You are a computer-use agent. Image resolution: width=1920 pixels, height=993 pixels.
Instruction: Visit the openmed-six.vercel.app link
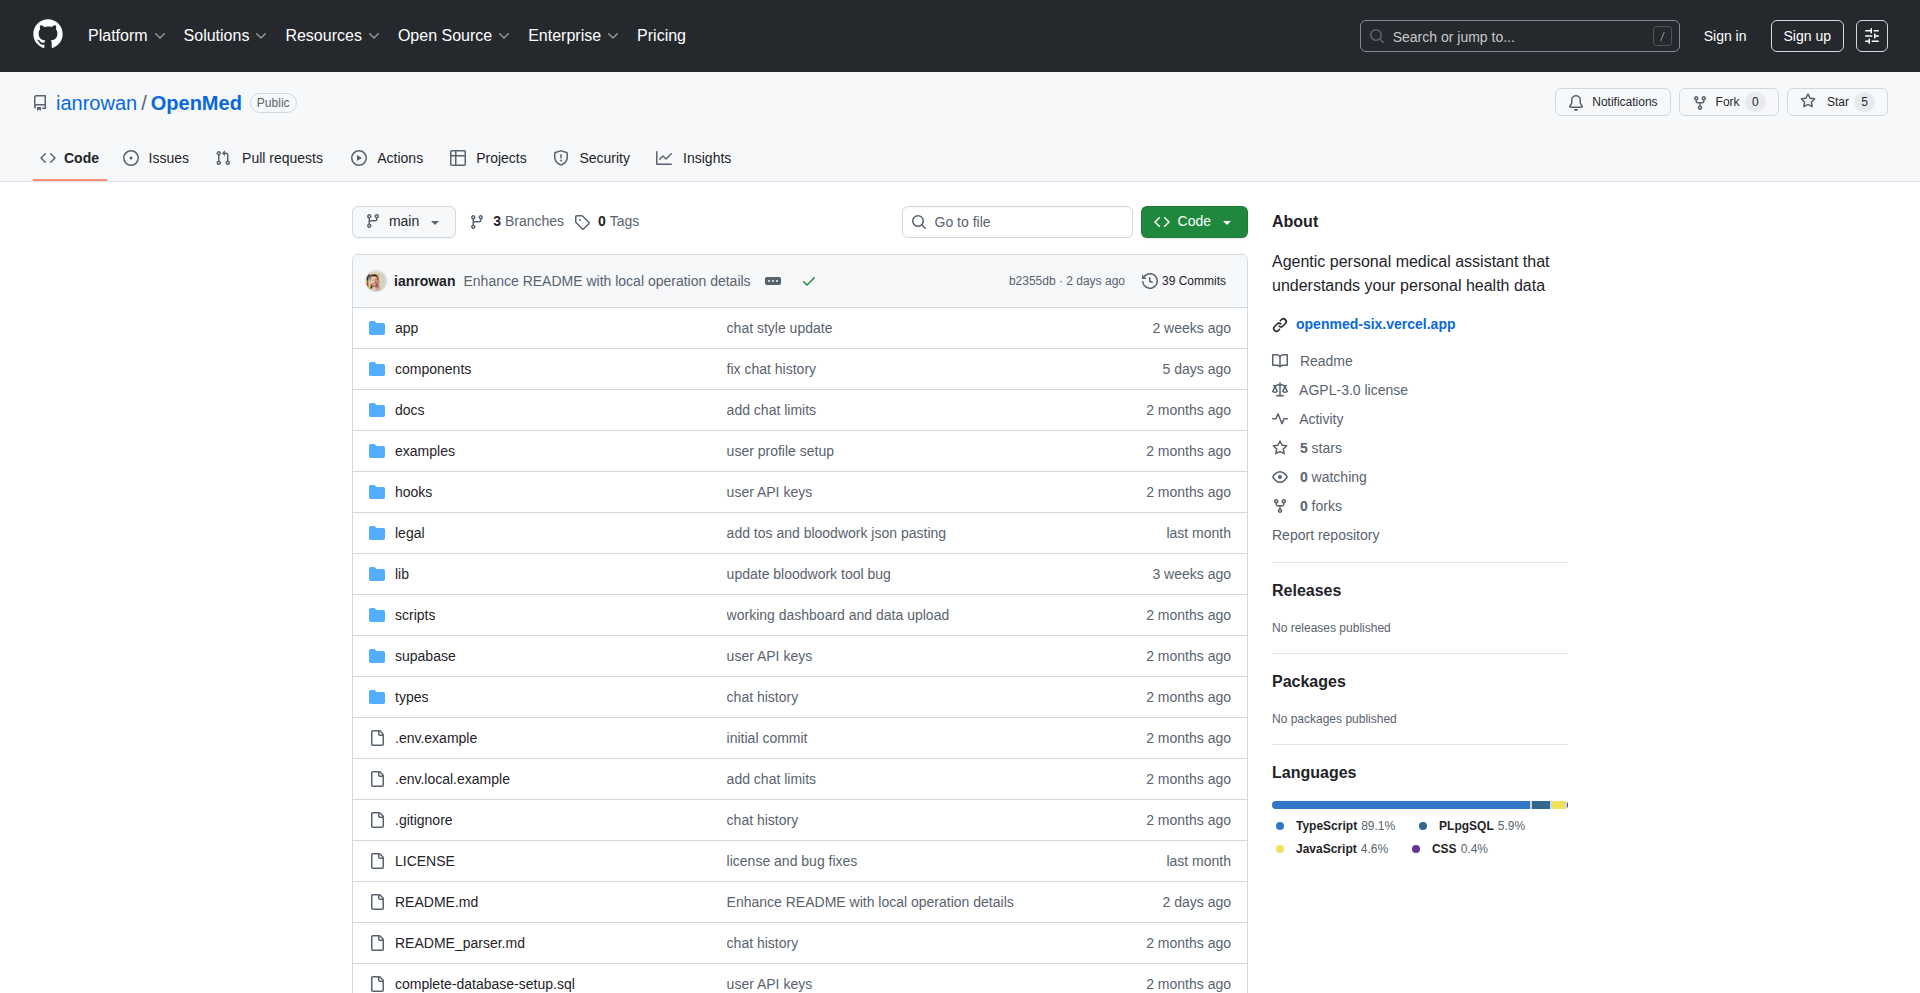click(x=1375, y=324)
